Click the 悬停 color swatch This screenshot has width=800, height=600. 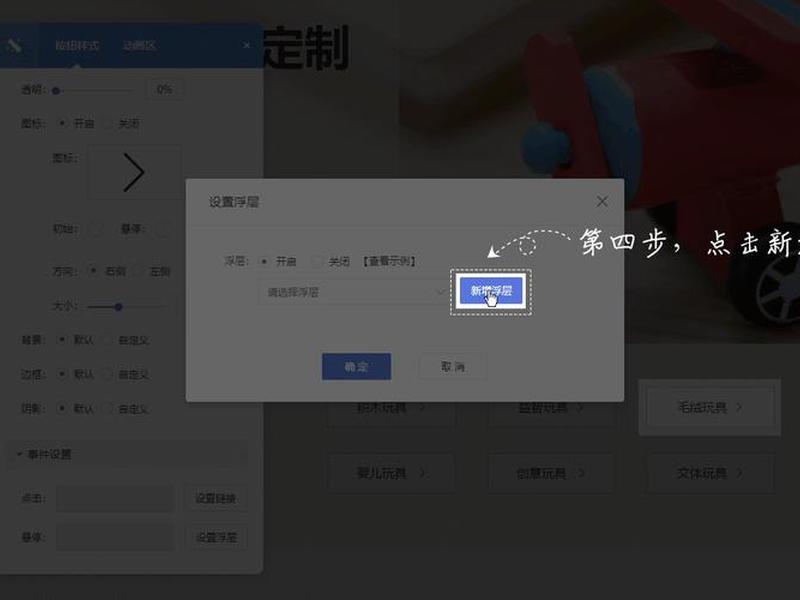pos(162,229)
